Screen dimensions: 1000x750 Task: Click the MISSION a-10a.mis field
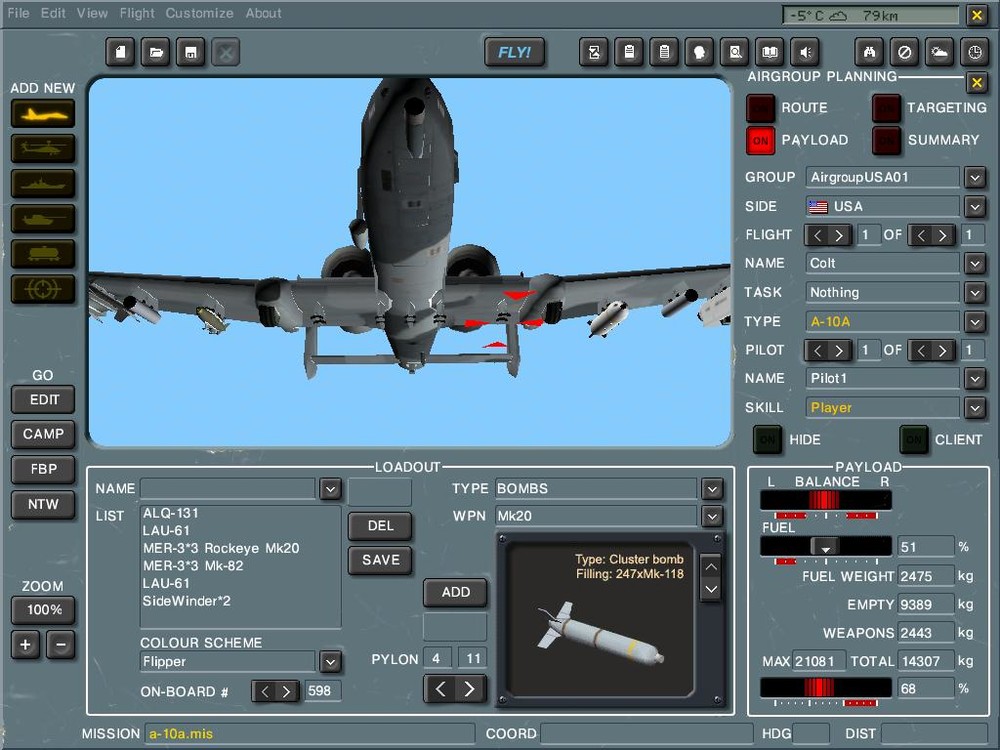[310, 734]
